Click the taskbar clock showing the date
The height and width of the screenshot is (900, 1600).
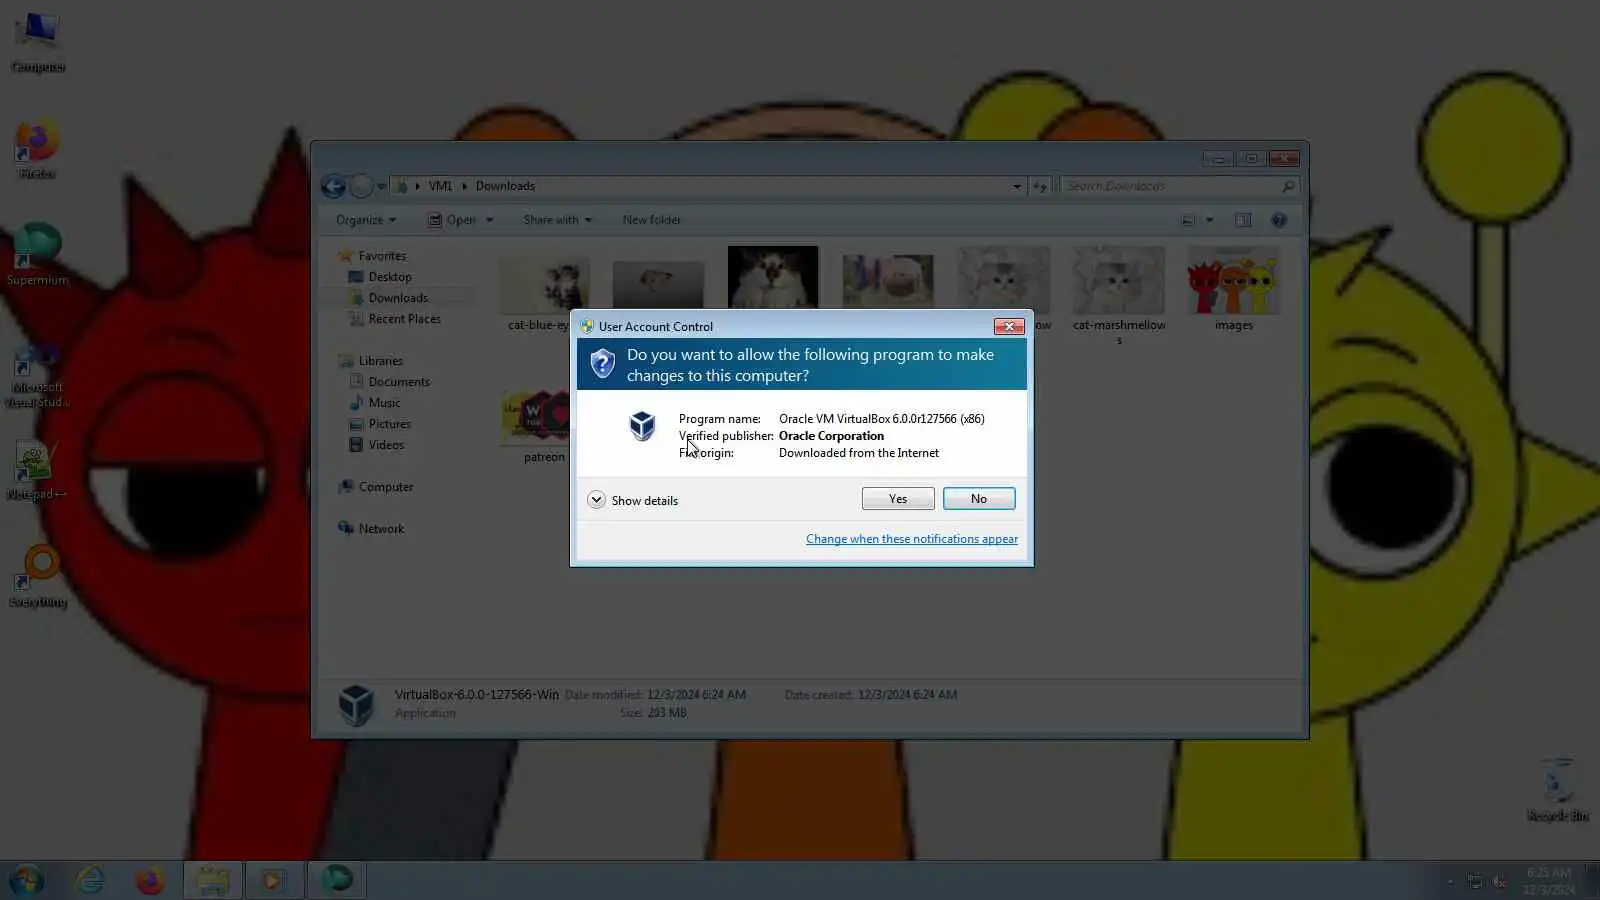1550,881
